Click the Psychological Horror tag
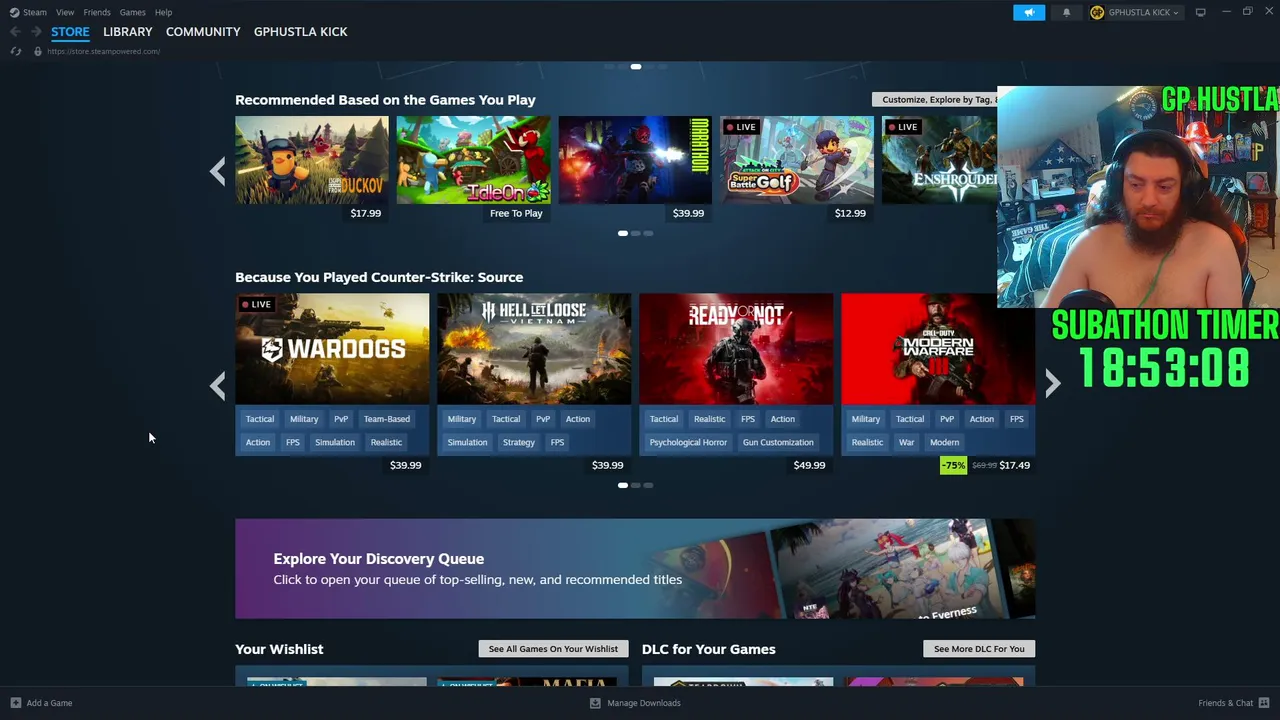This screenshot has width=1280, height=720. [x=688, y=442]
